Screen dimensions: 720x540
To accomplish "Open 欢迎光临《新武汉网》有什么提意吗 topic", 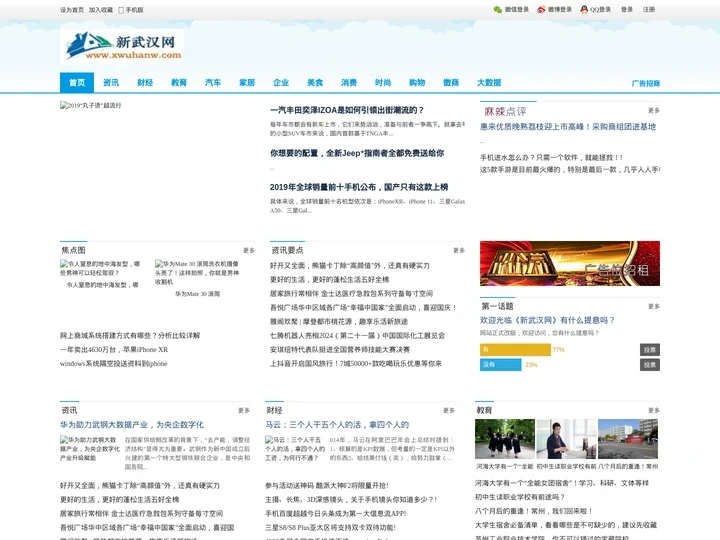I will pos(547,320).
